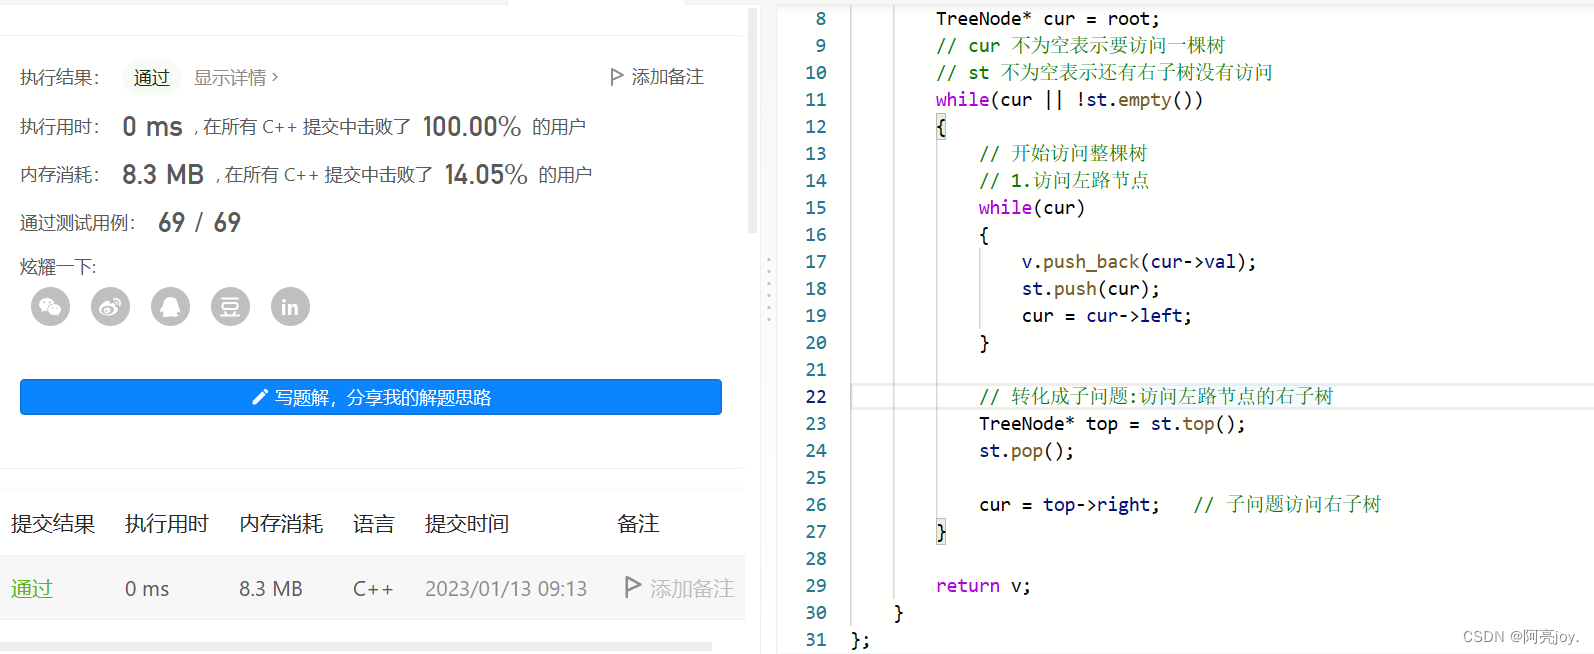This screenshot has height=654, width=1594.
Task: Click the 69 / 69 test cases value
Action: 200,223
